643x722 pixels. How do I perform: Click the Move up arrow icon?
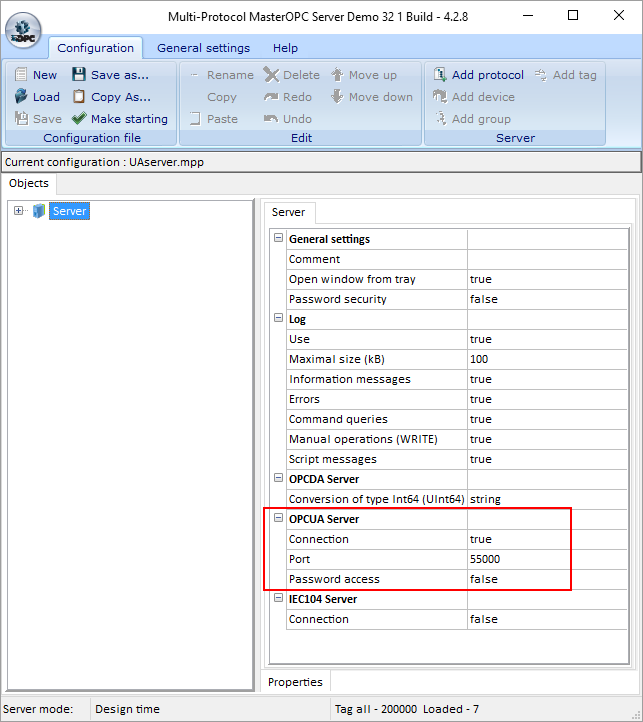(x=337, y=75)
